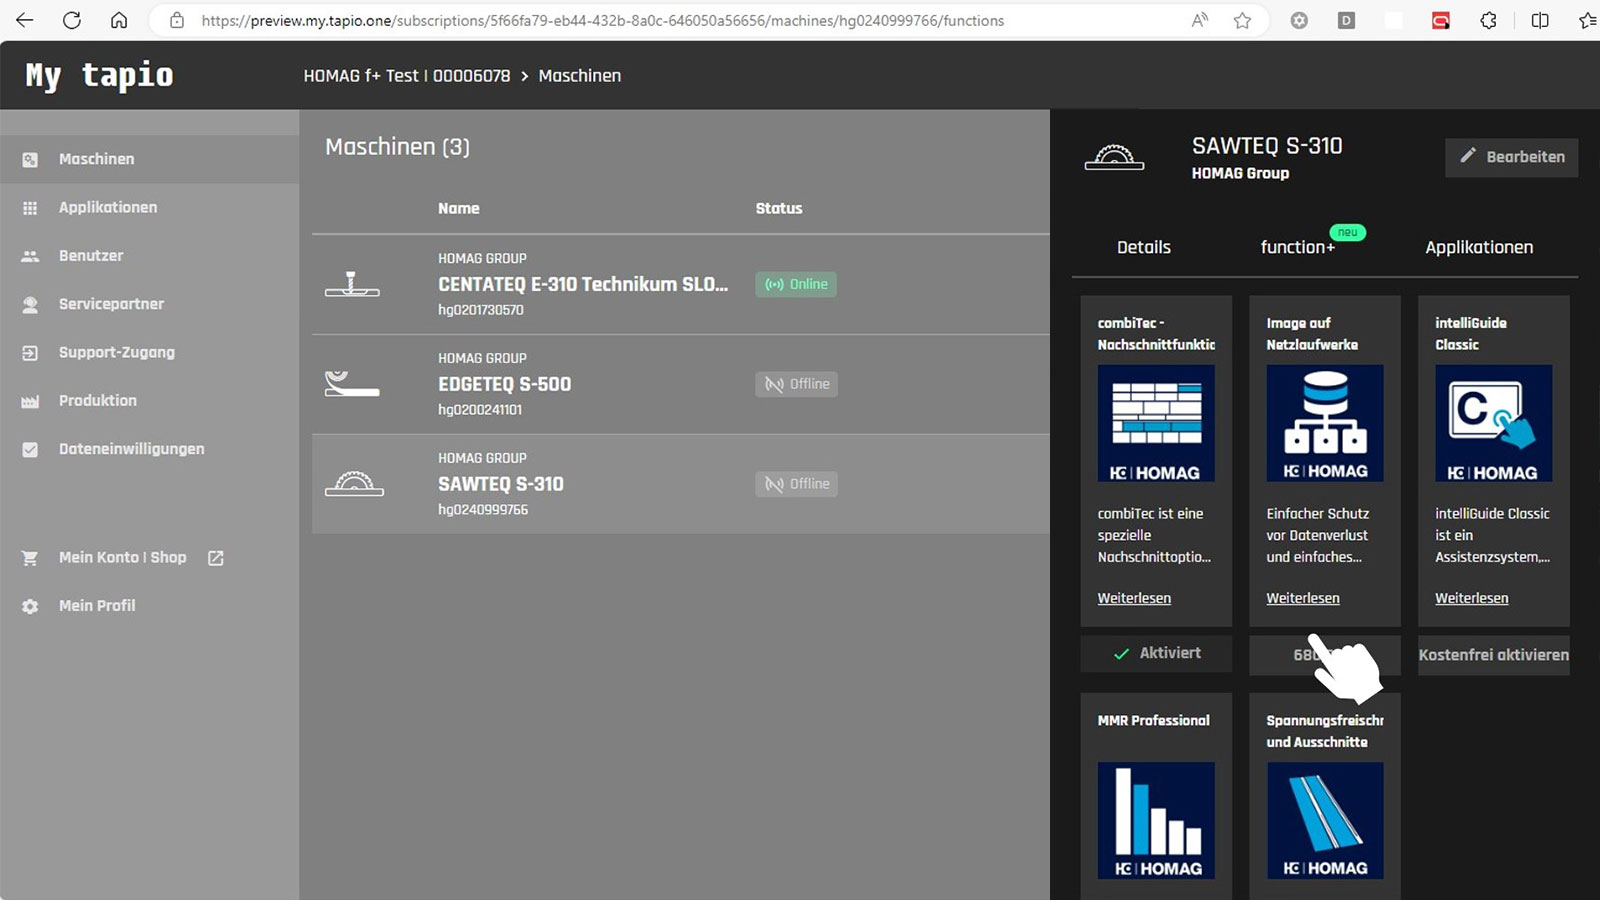Viewport: 1600px width, 900px height.
Task: Open the function+ tab
Action: (1297, 247)
